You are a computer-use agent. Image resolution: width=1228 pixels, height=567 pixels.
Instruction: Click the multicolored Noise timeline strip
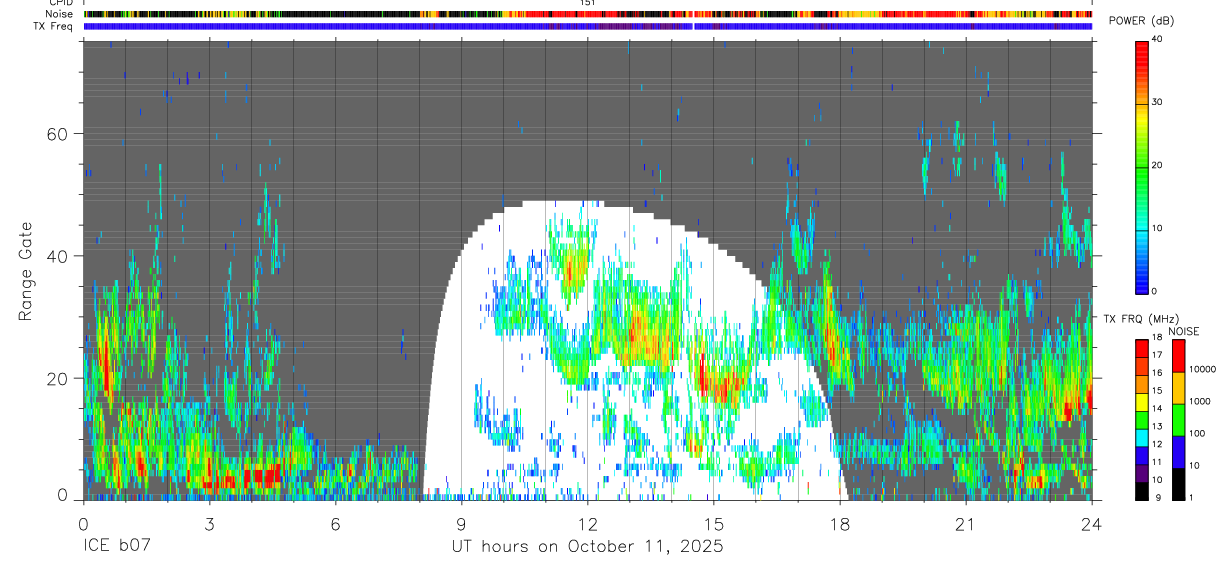[x=588, y=14]
